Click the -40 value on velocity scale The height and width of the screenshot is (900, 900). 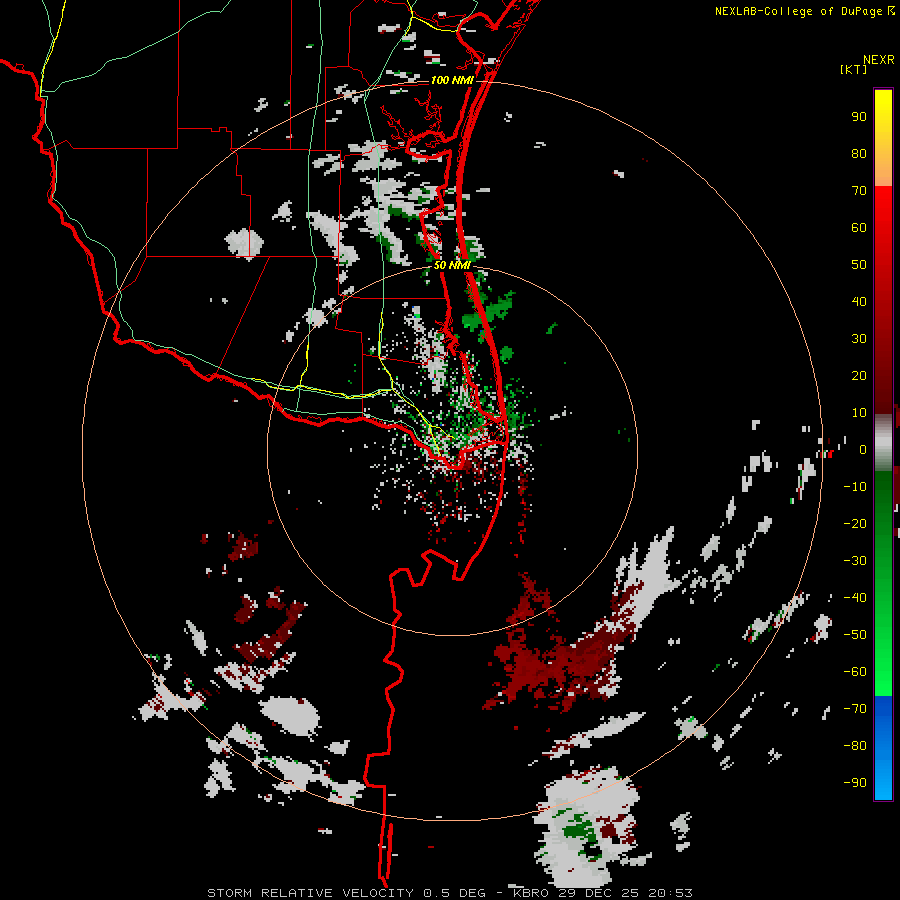click(855, 598)
